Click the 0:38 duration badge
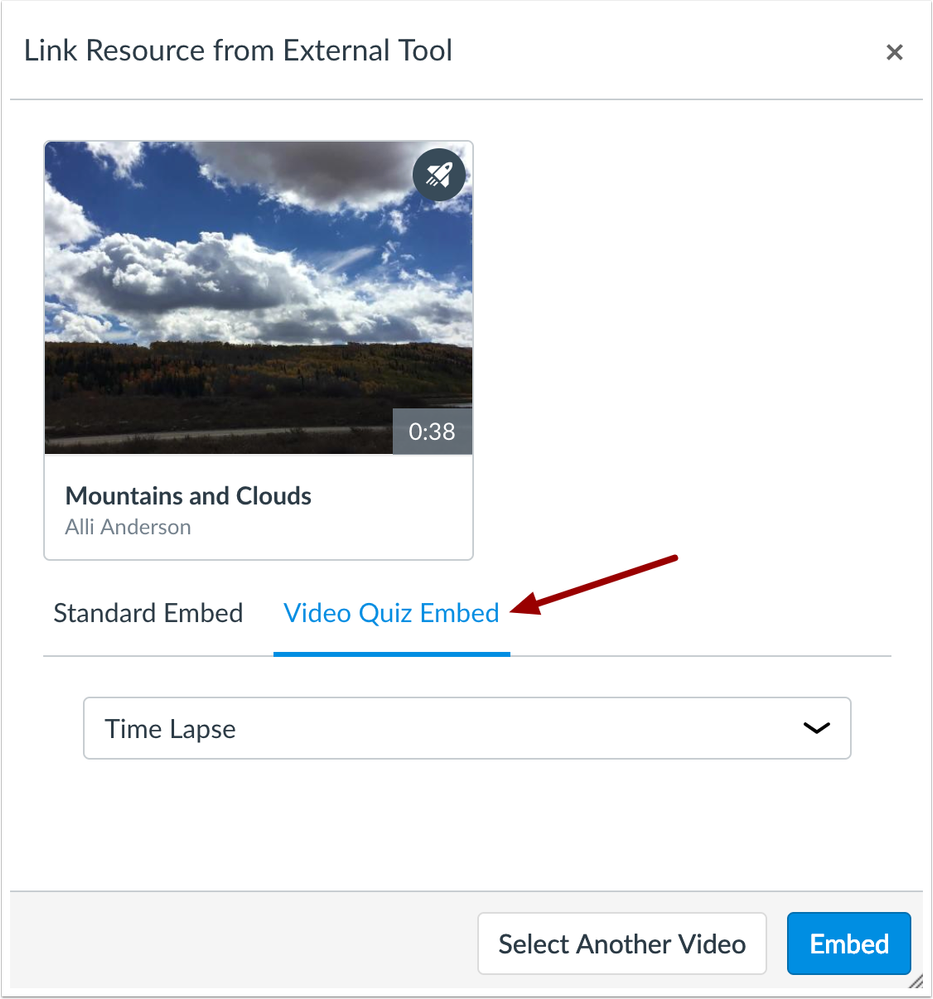 [x=432, y=432]
